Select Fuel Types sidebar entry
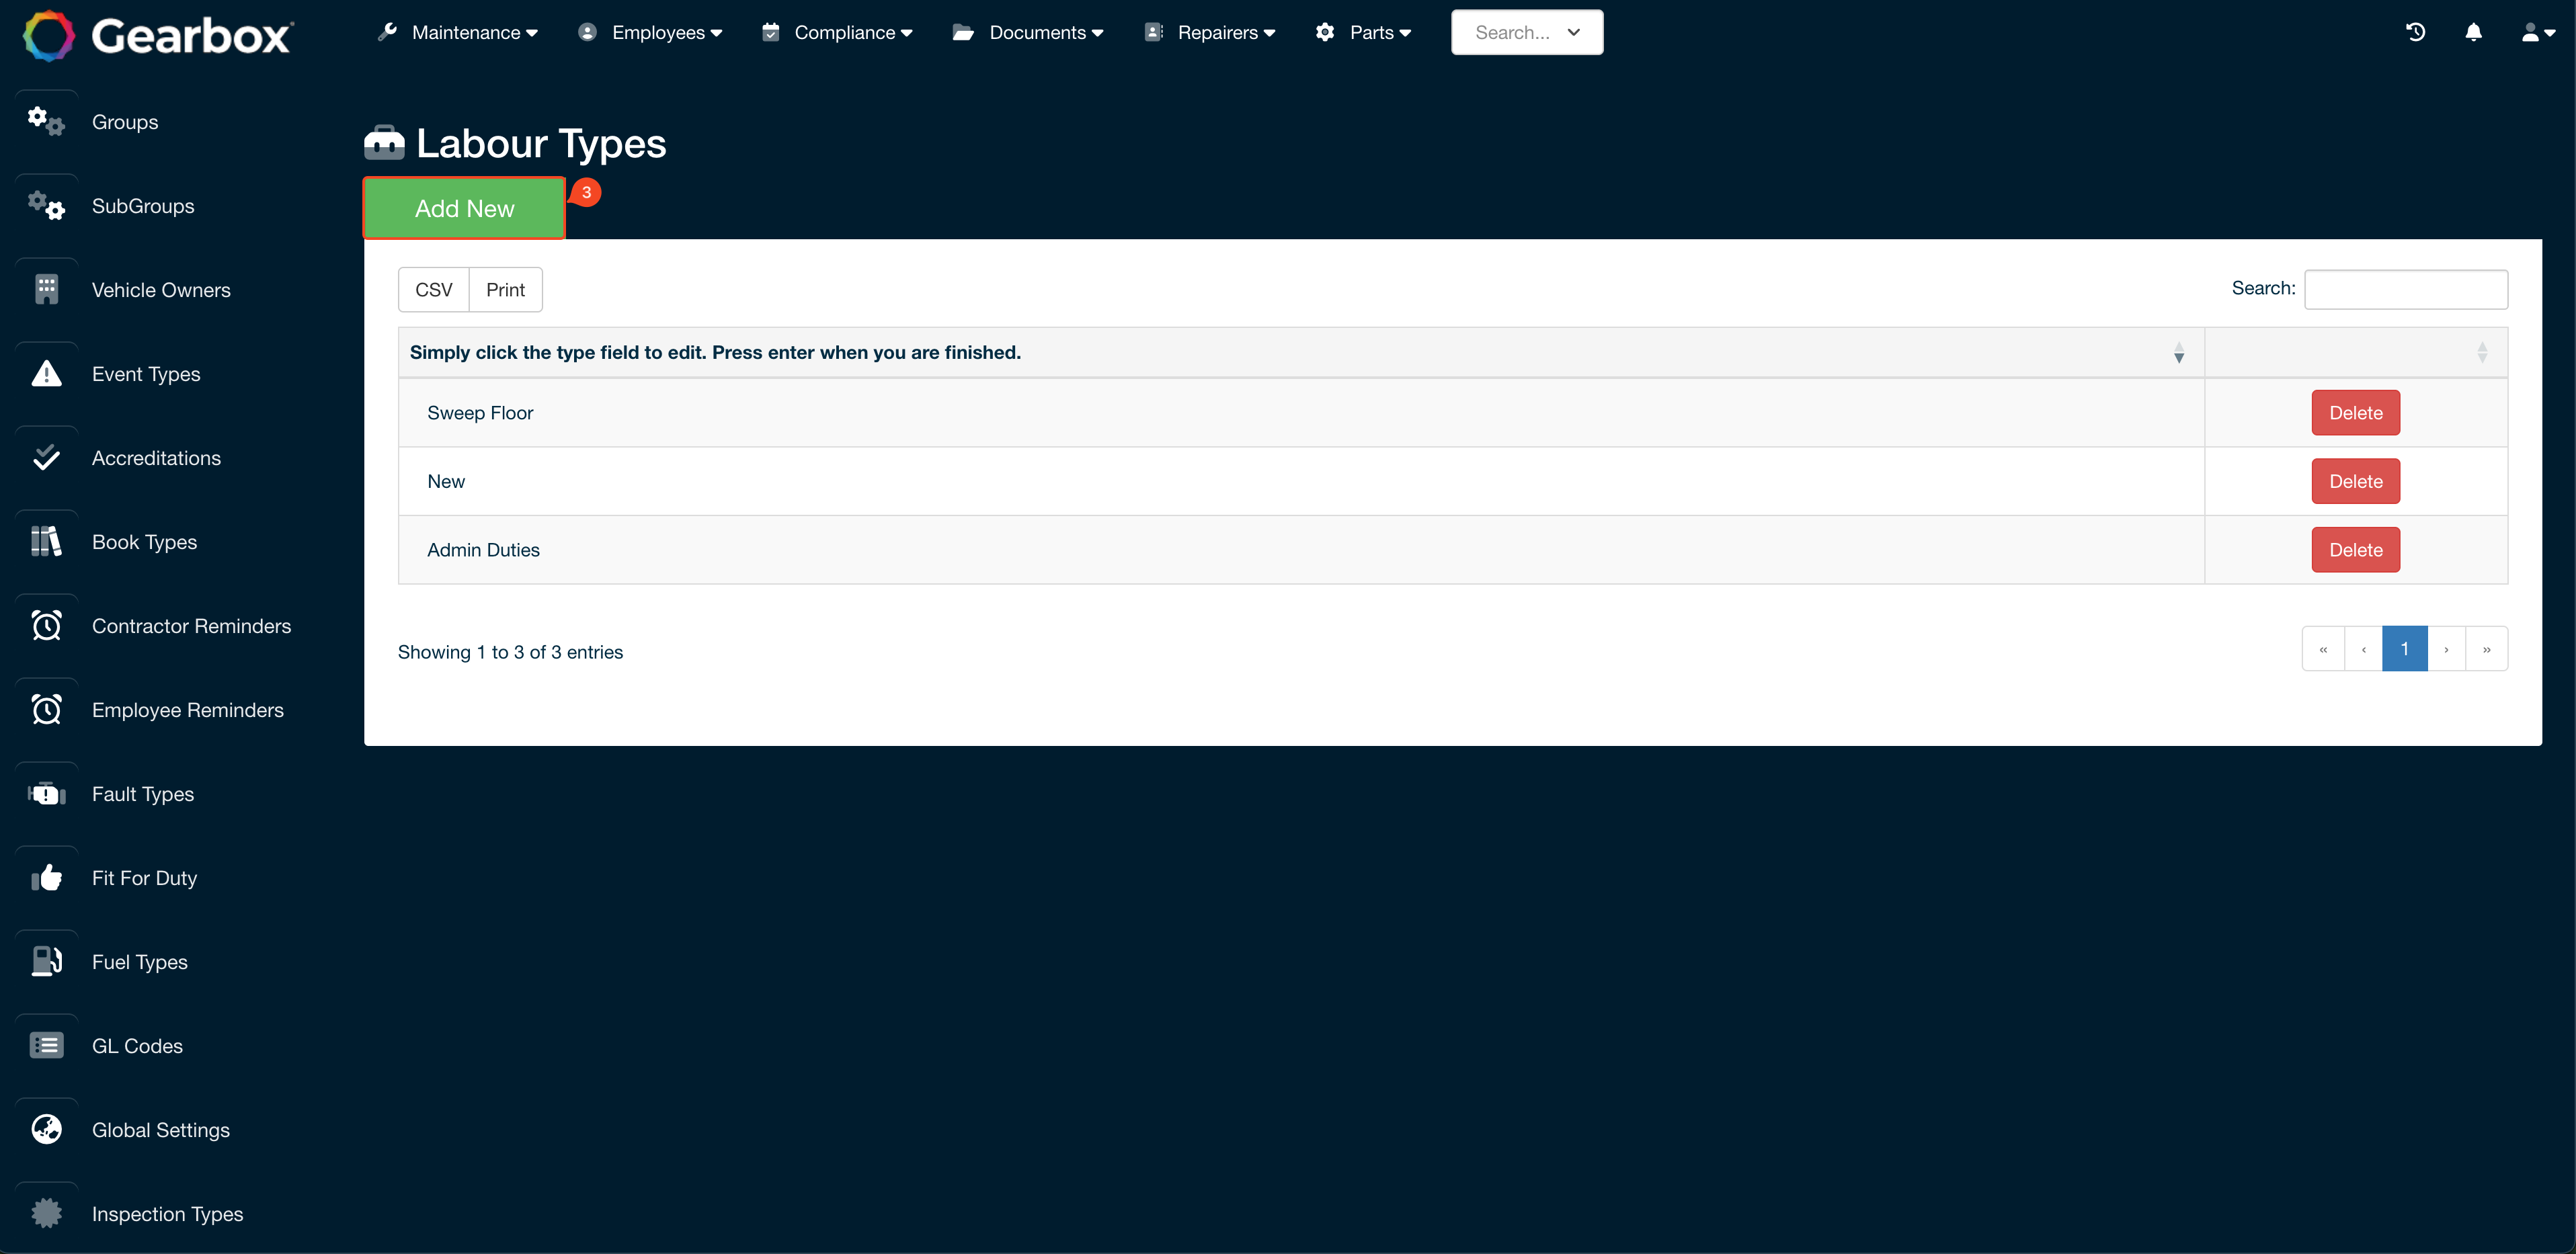Screen dimensions: 2576x1254 click(140, 961)
